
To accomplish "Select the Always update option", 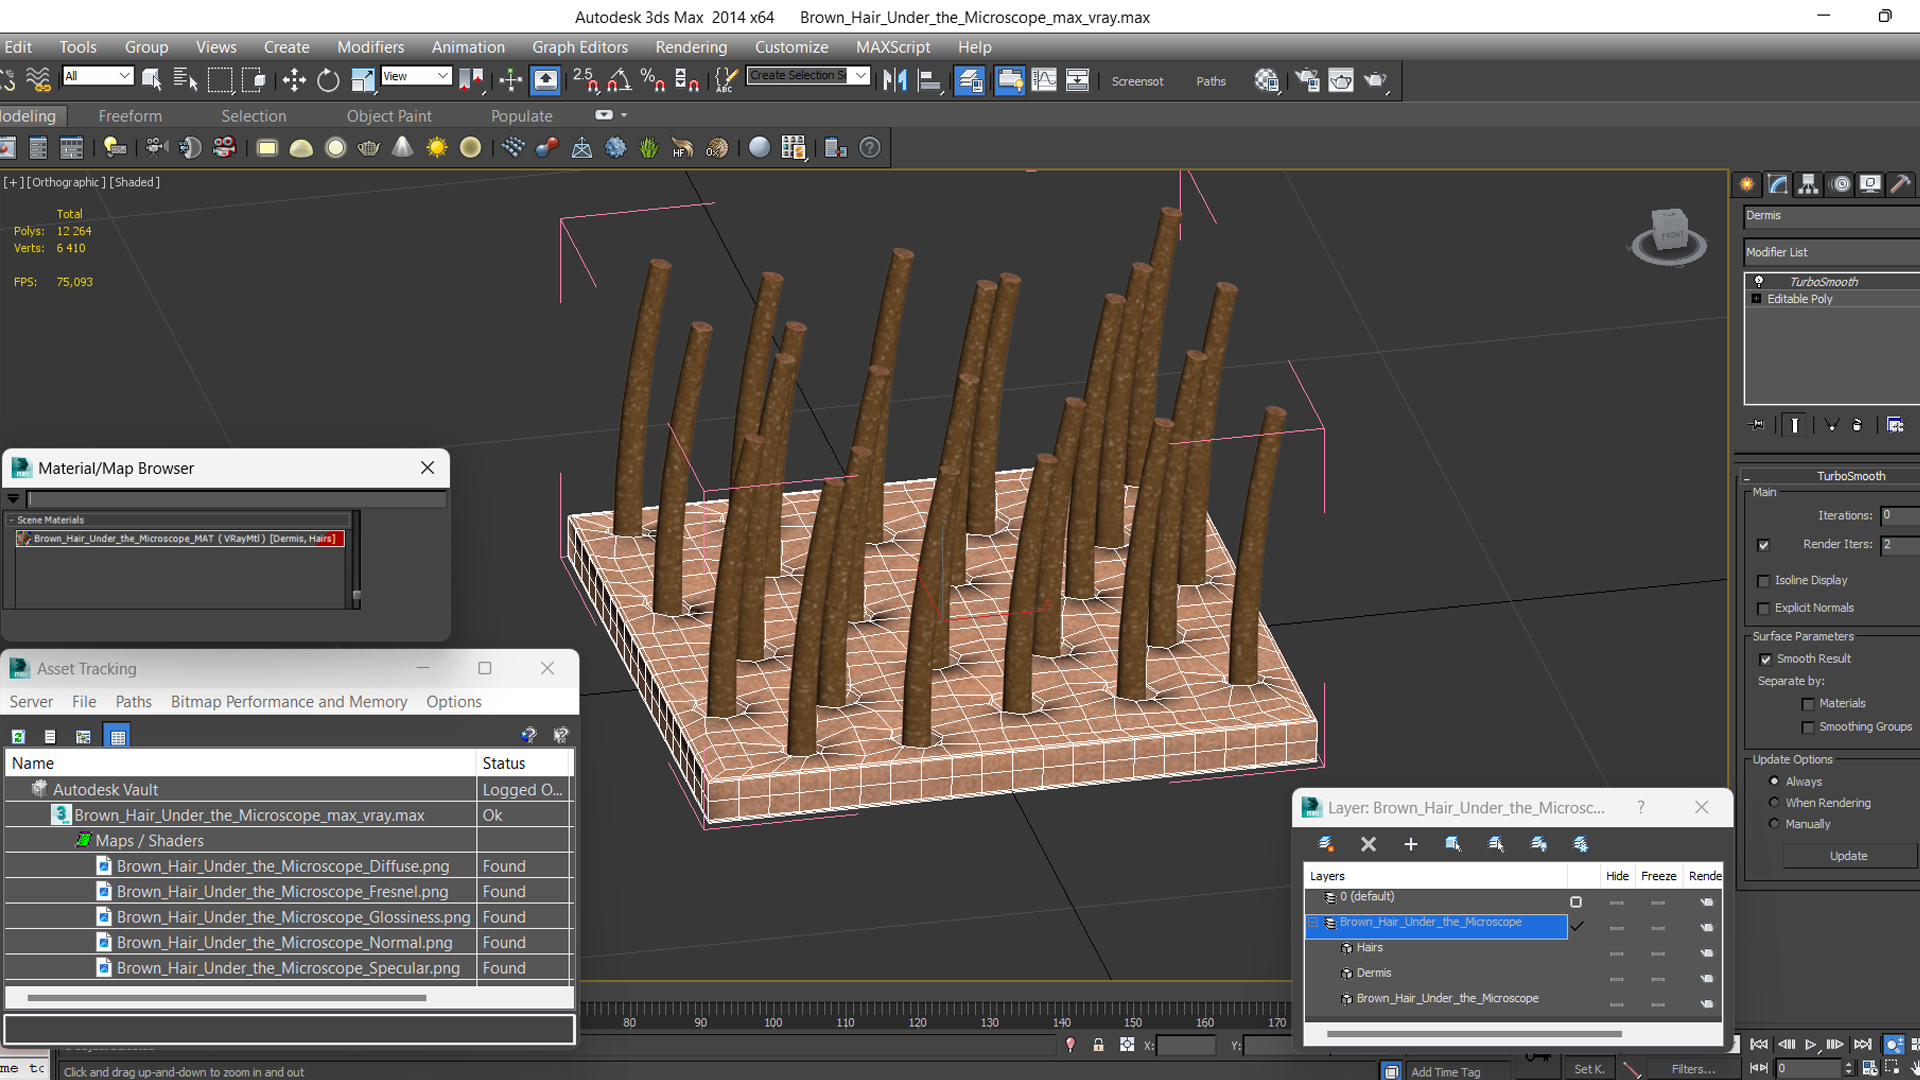I will [1774, 781].
